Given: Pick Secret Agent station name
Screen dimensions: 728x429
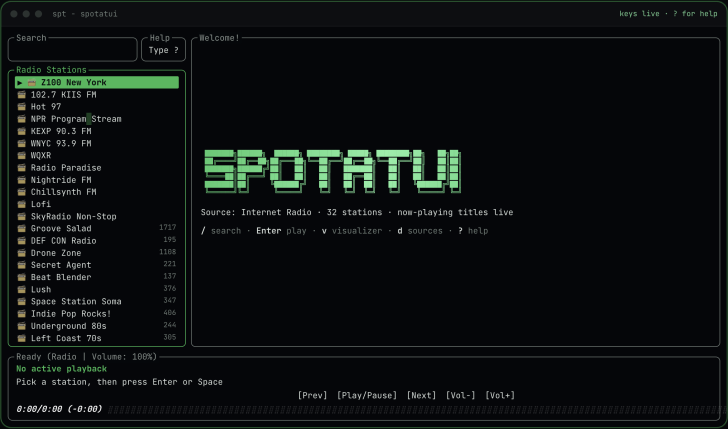Looking at the screenshot, I should (x=61, y=265).
